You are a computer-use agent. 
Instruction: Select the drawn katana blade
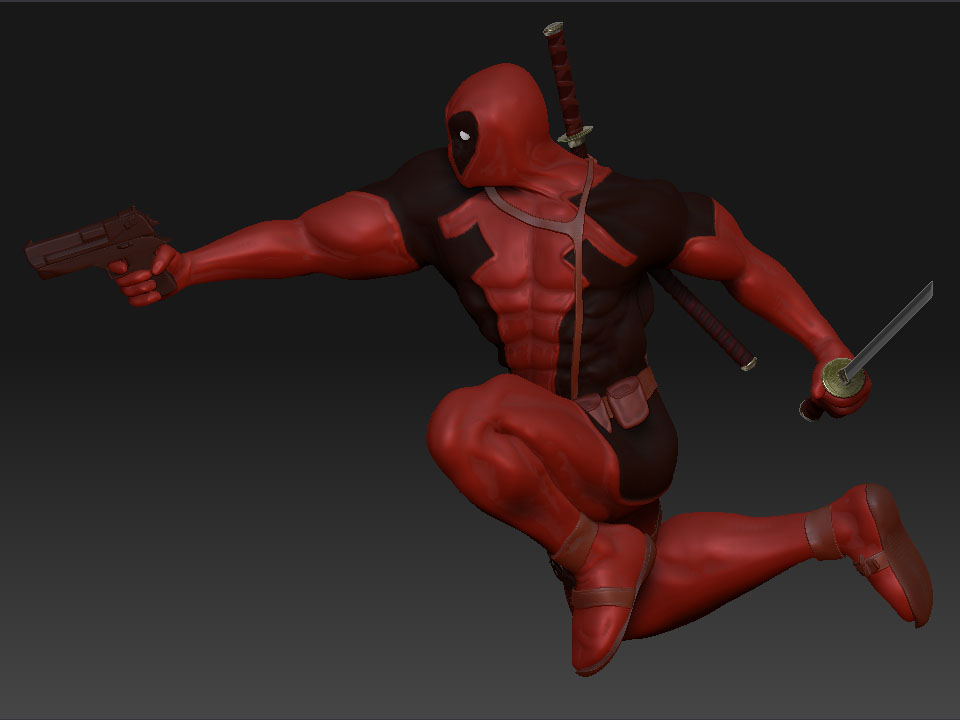point(891,331)
